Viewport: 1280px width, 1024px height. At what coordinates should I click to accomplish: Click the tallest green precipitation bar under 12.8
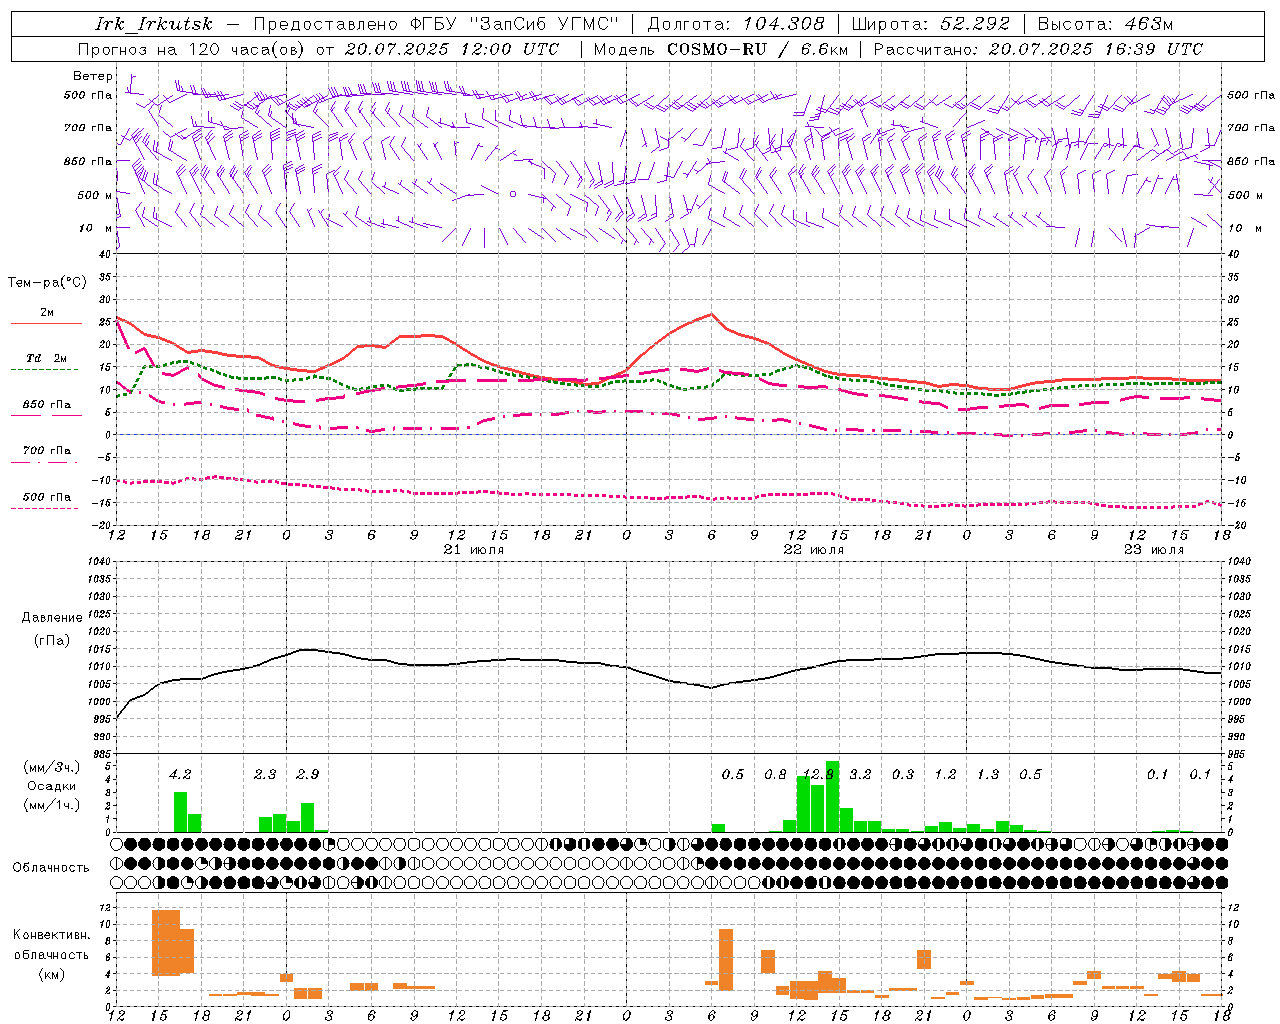coord(832,797)
